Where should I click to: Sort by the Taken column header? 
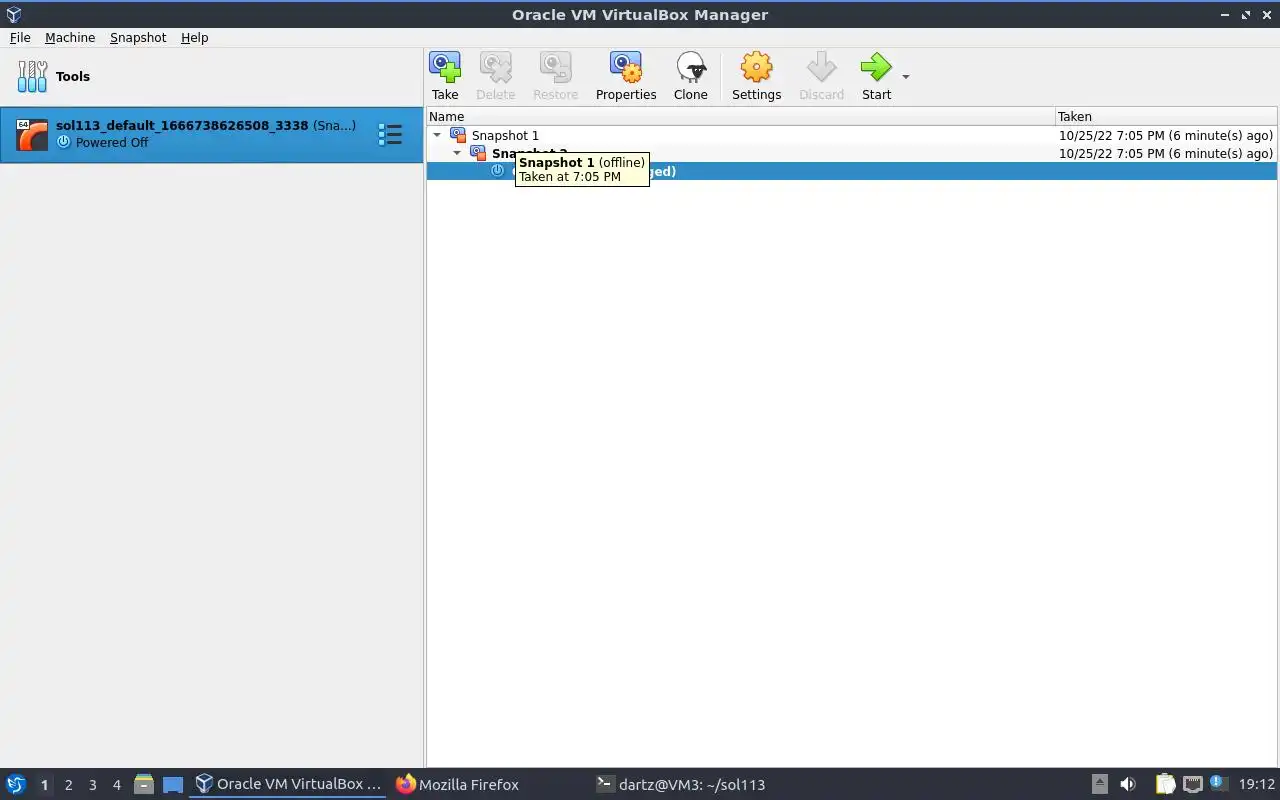click(1166, 116)
